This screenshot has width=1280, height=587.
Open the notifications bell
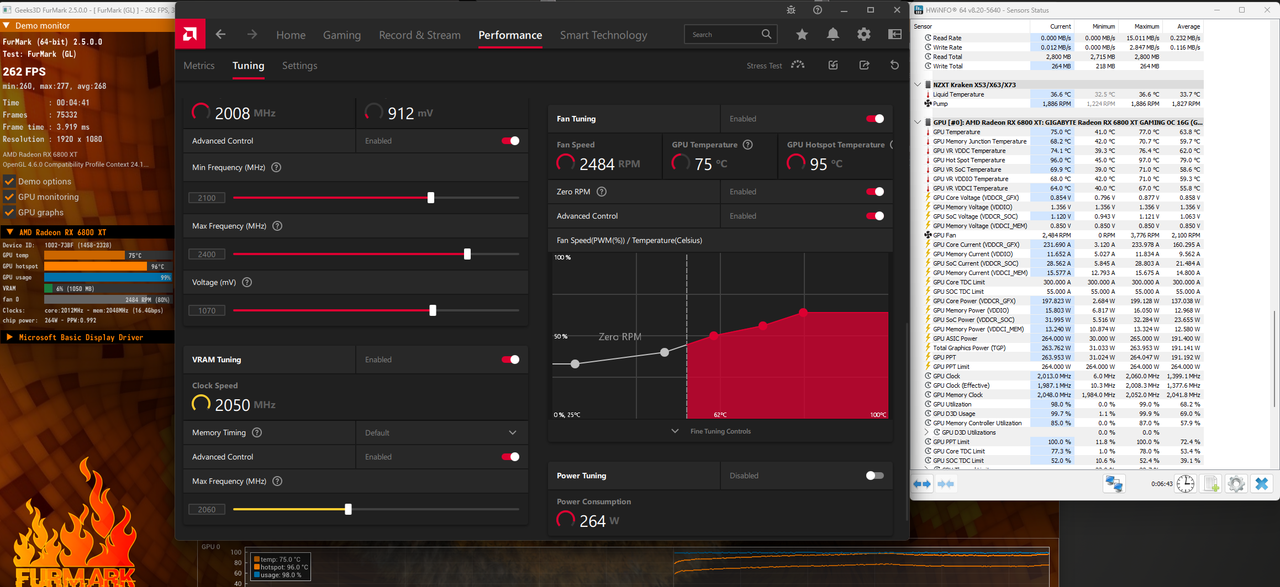833,34
